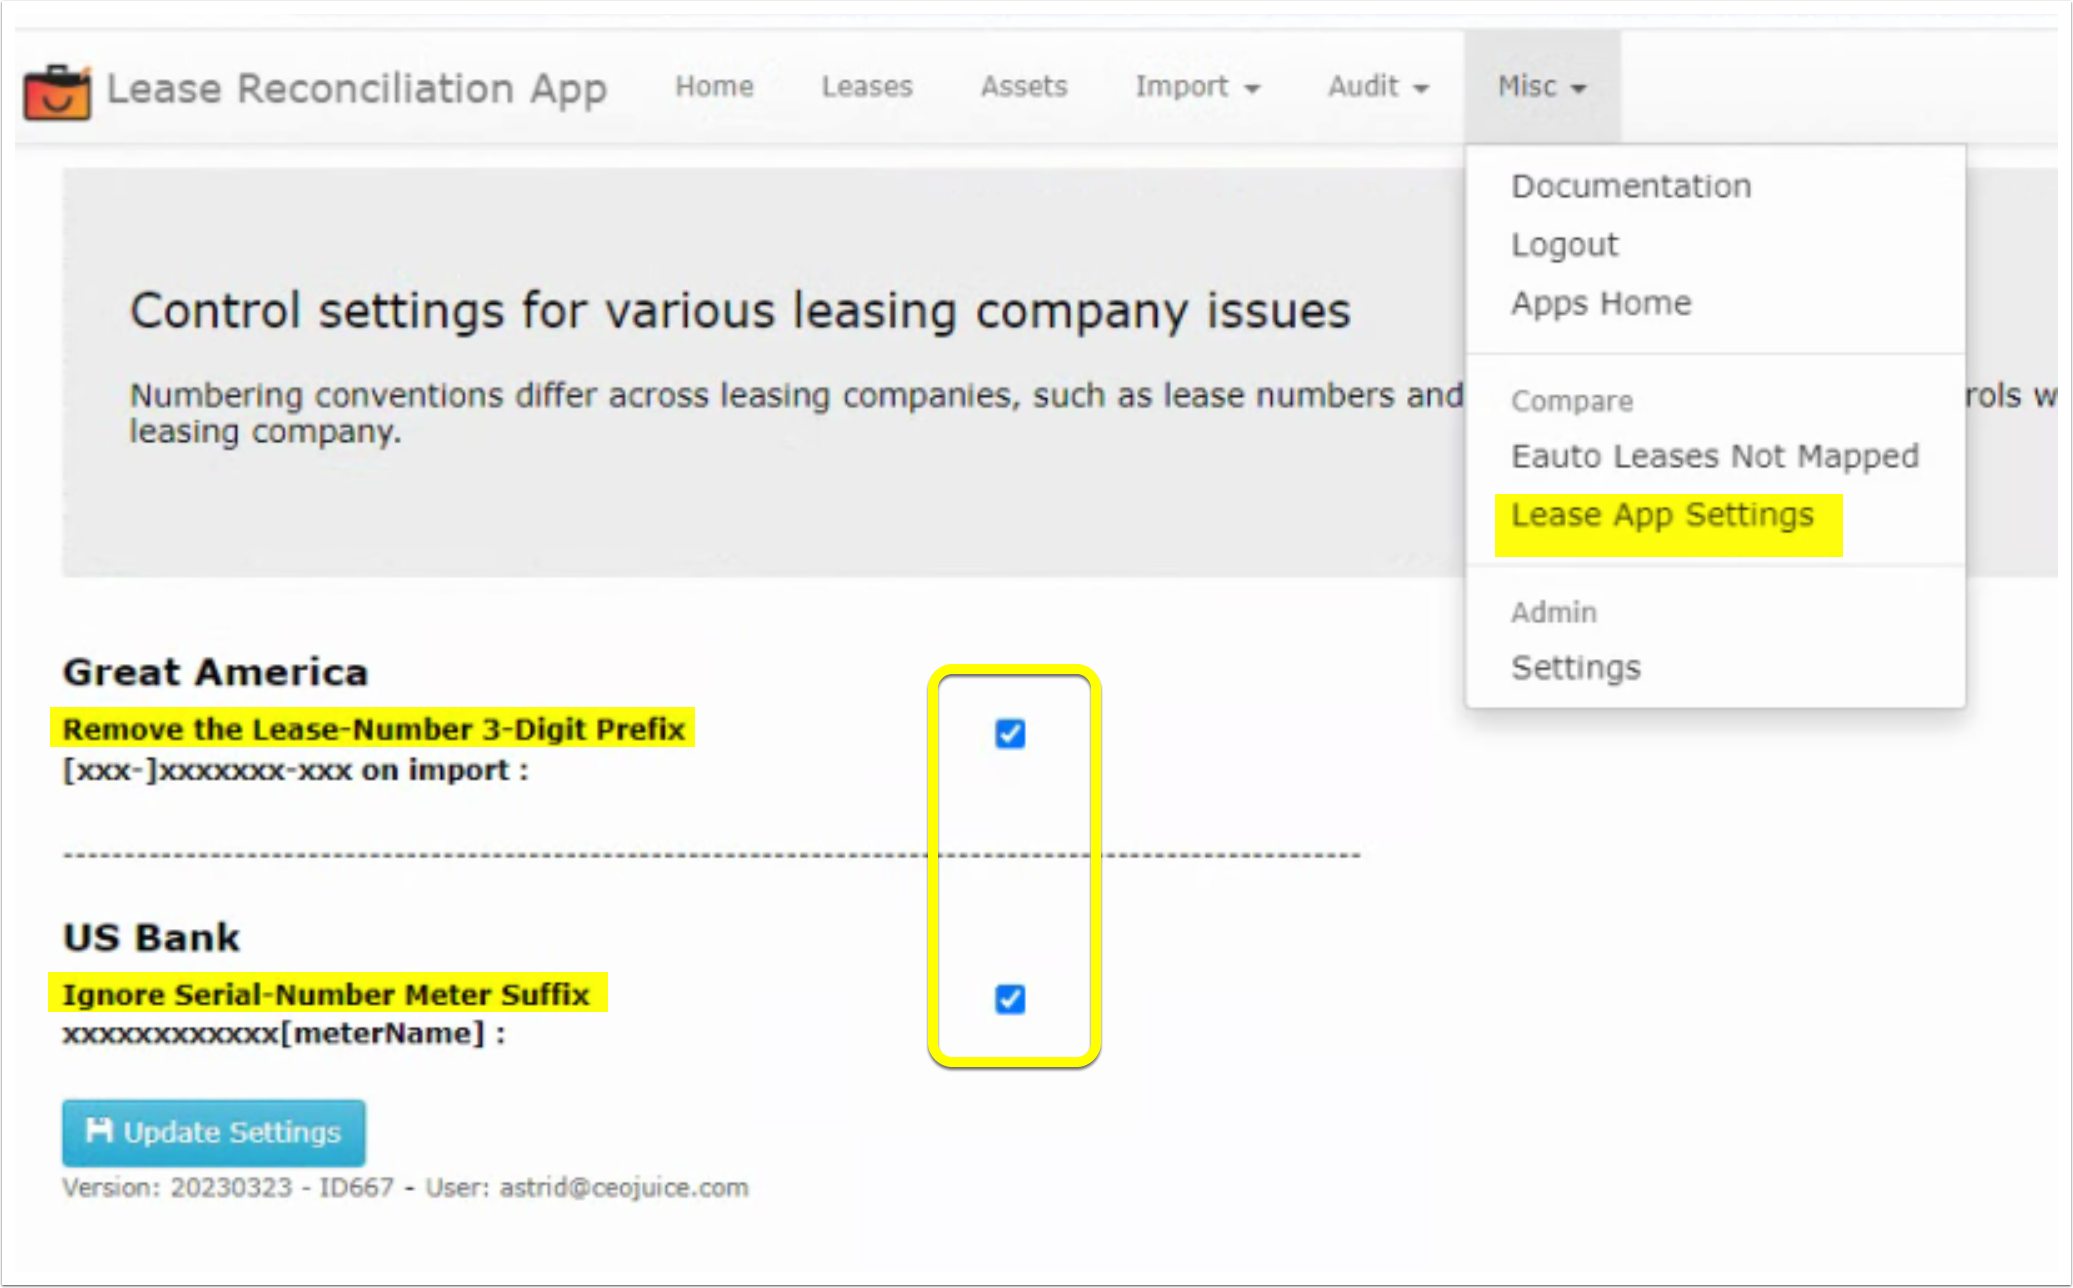Open Admin Settings in the Misc menu
2073x1288 pixels.
pyautogui.click(x=1576, y=667)
